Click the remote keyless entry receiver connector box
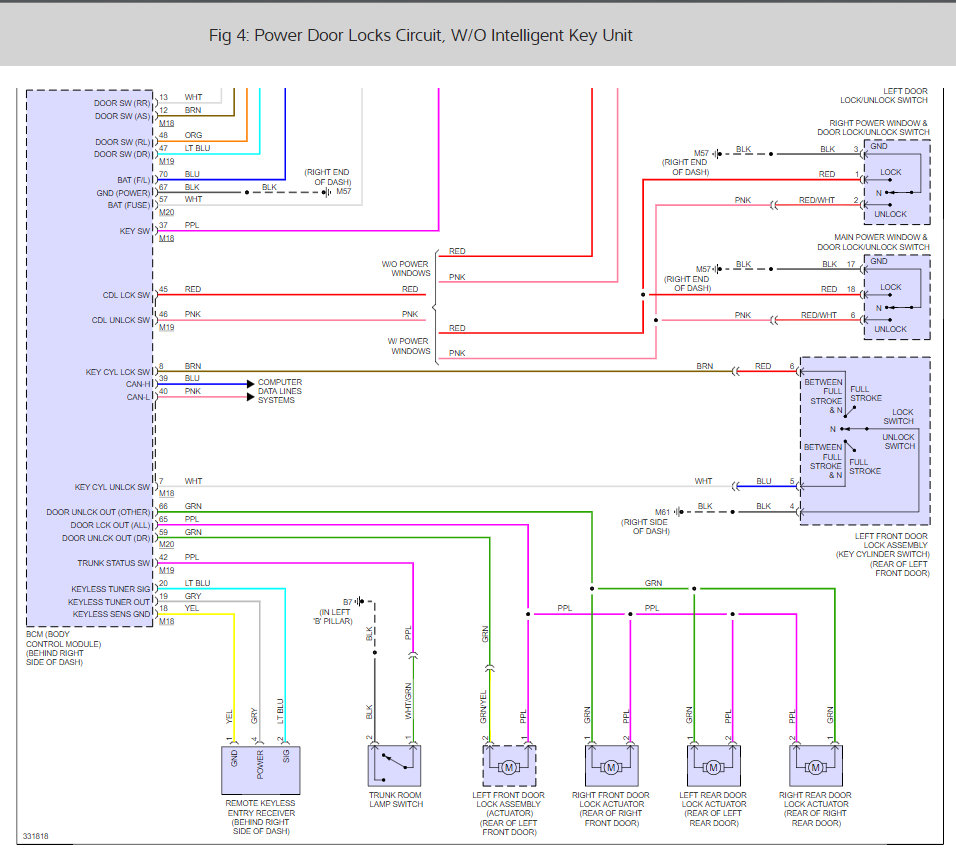Viewport: 956px width, 857px height. (260, 770)
